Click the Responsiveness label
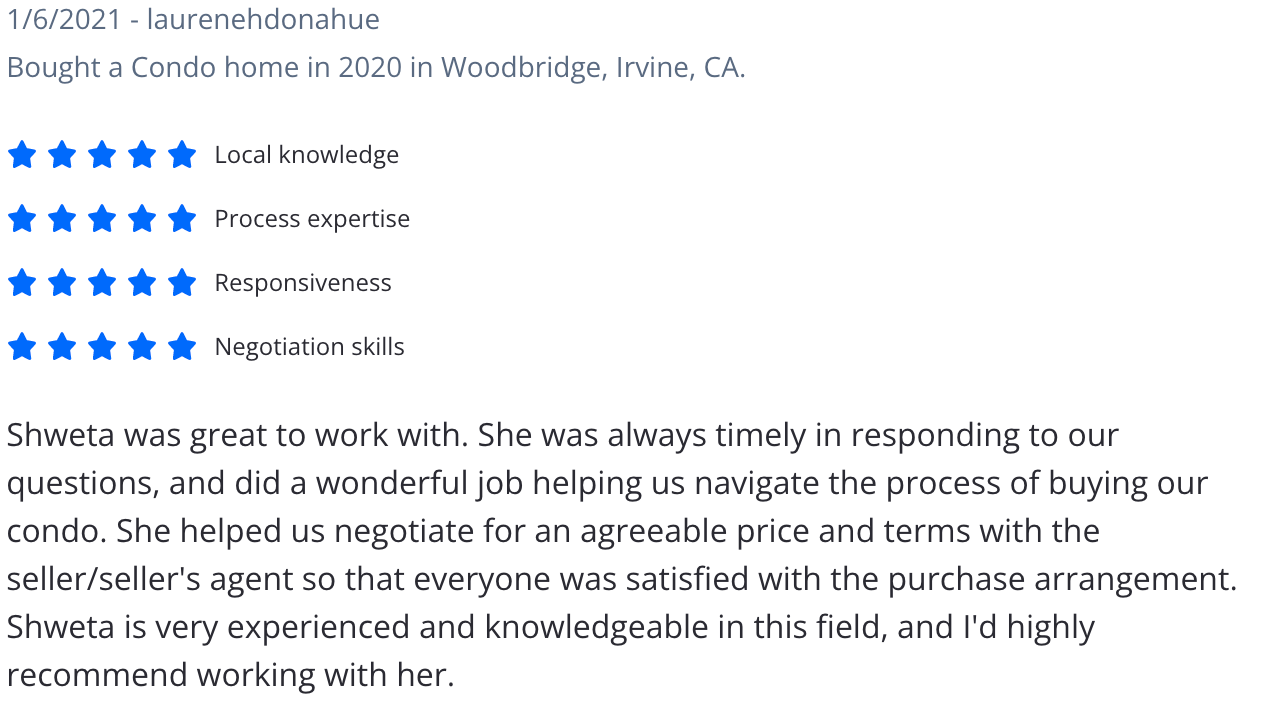 pyautogui.click(x=303, y=283)
